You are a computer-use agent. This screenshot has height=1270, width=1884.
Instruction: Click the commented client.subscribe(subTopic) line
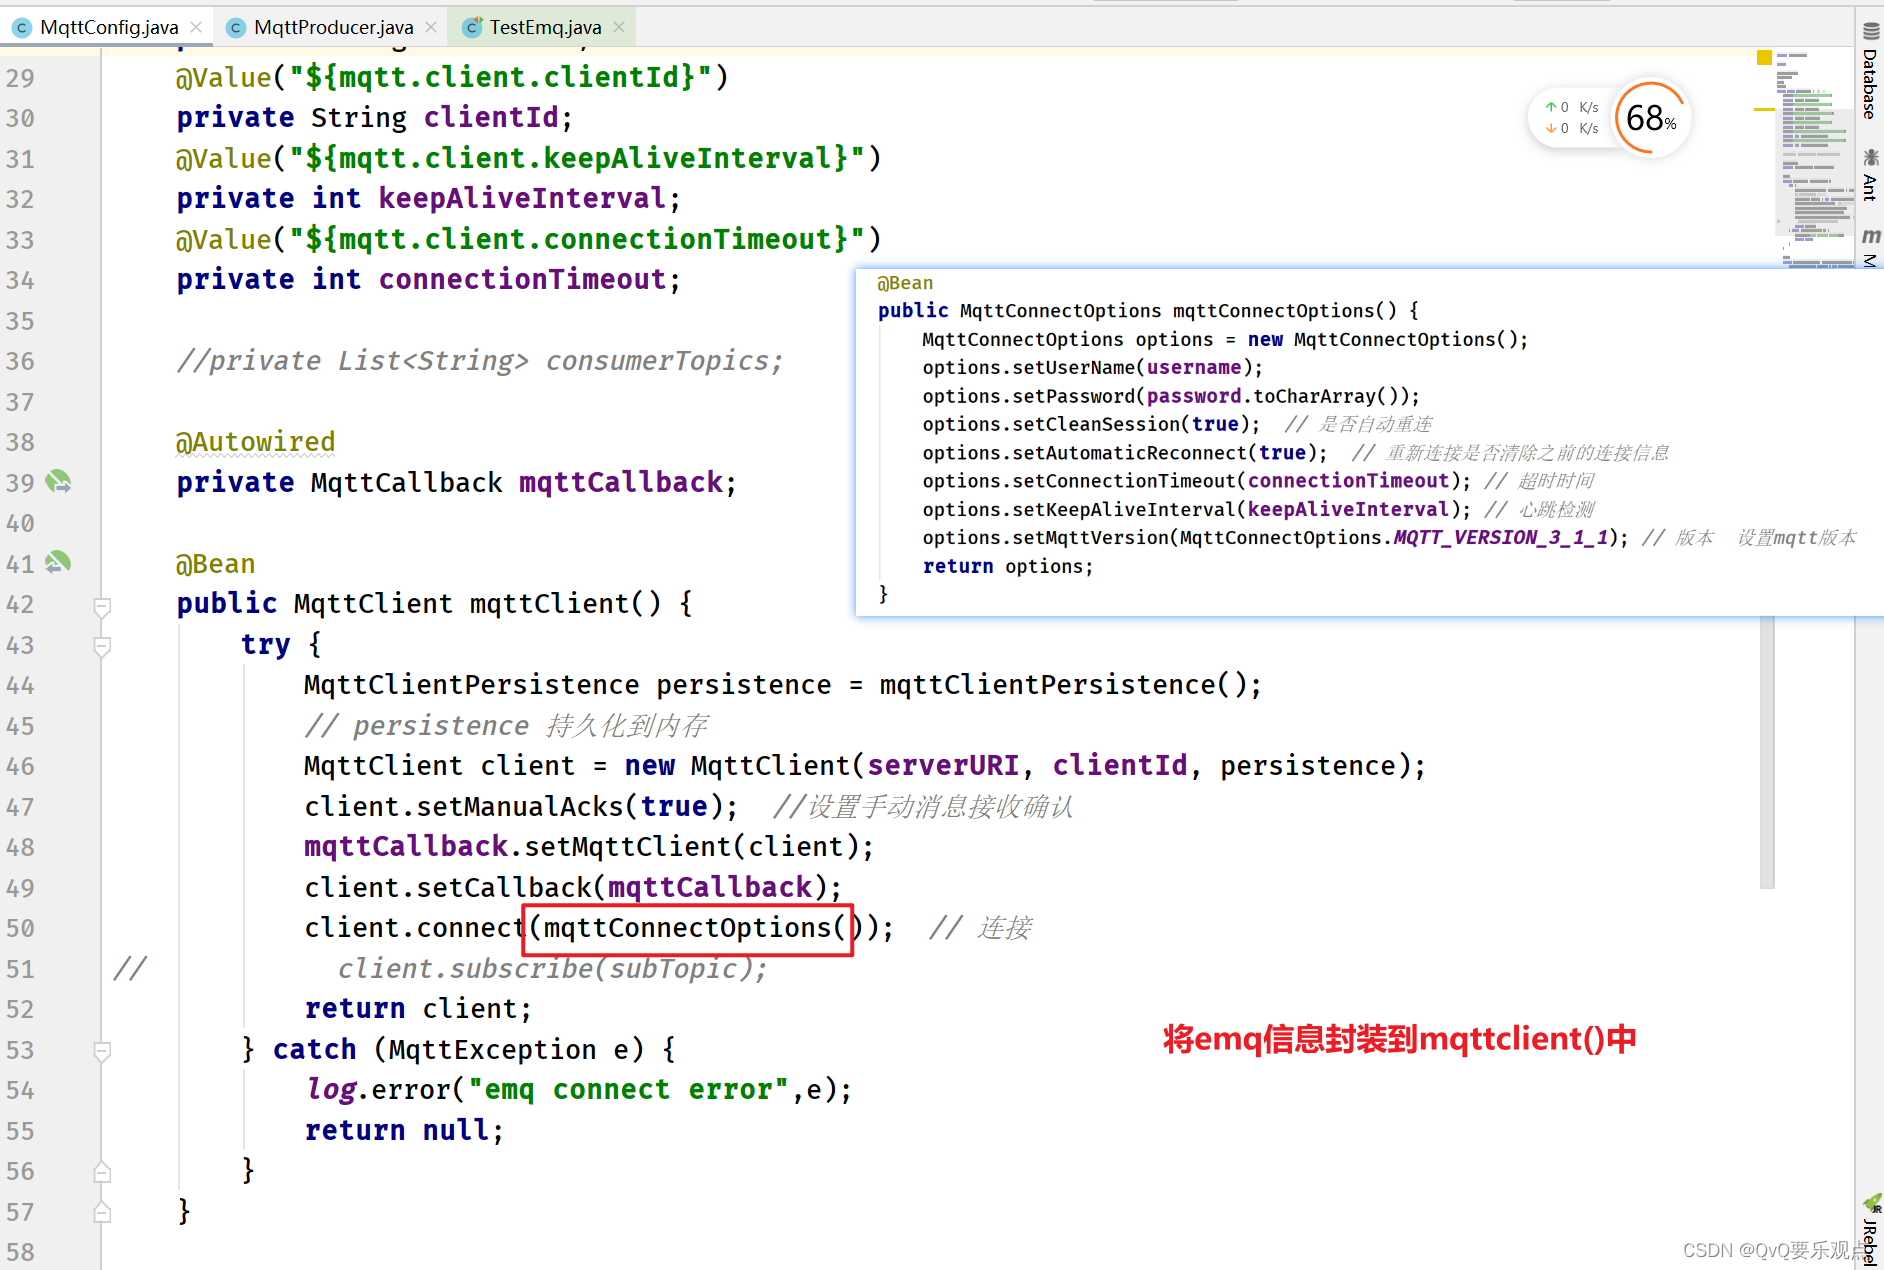[552, 969]
